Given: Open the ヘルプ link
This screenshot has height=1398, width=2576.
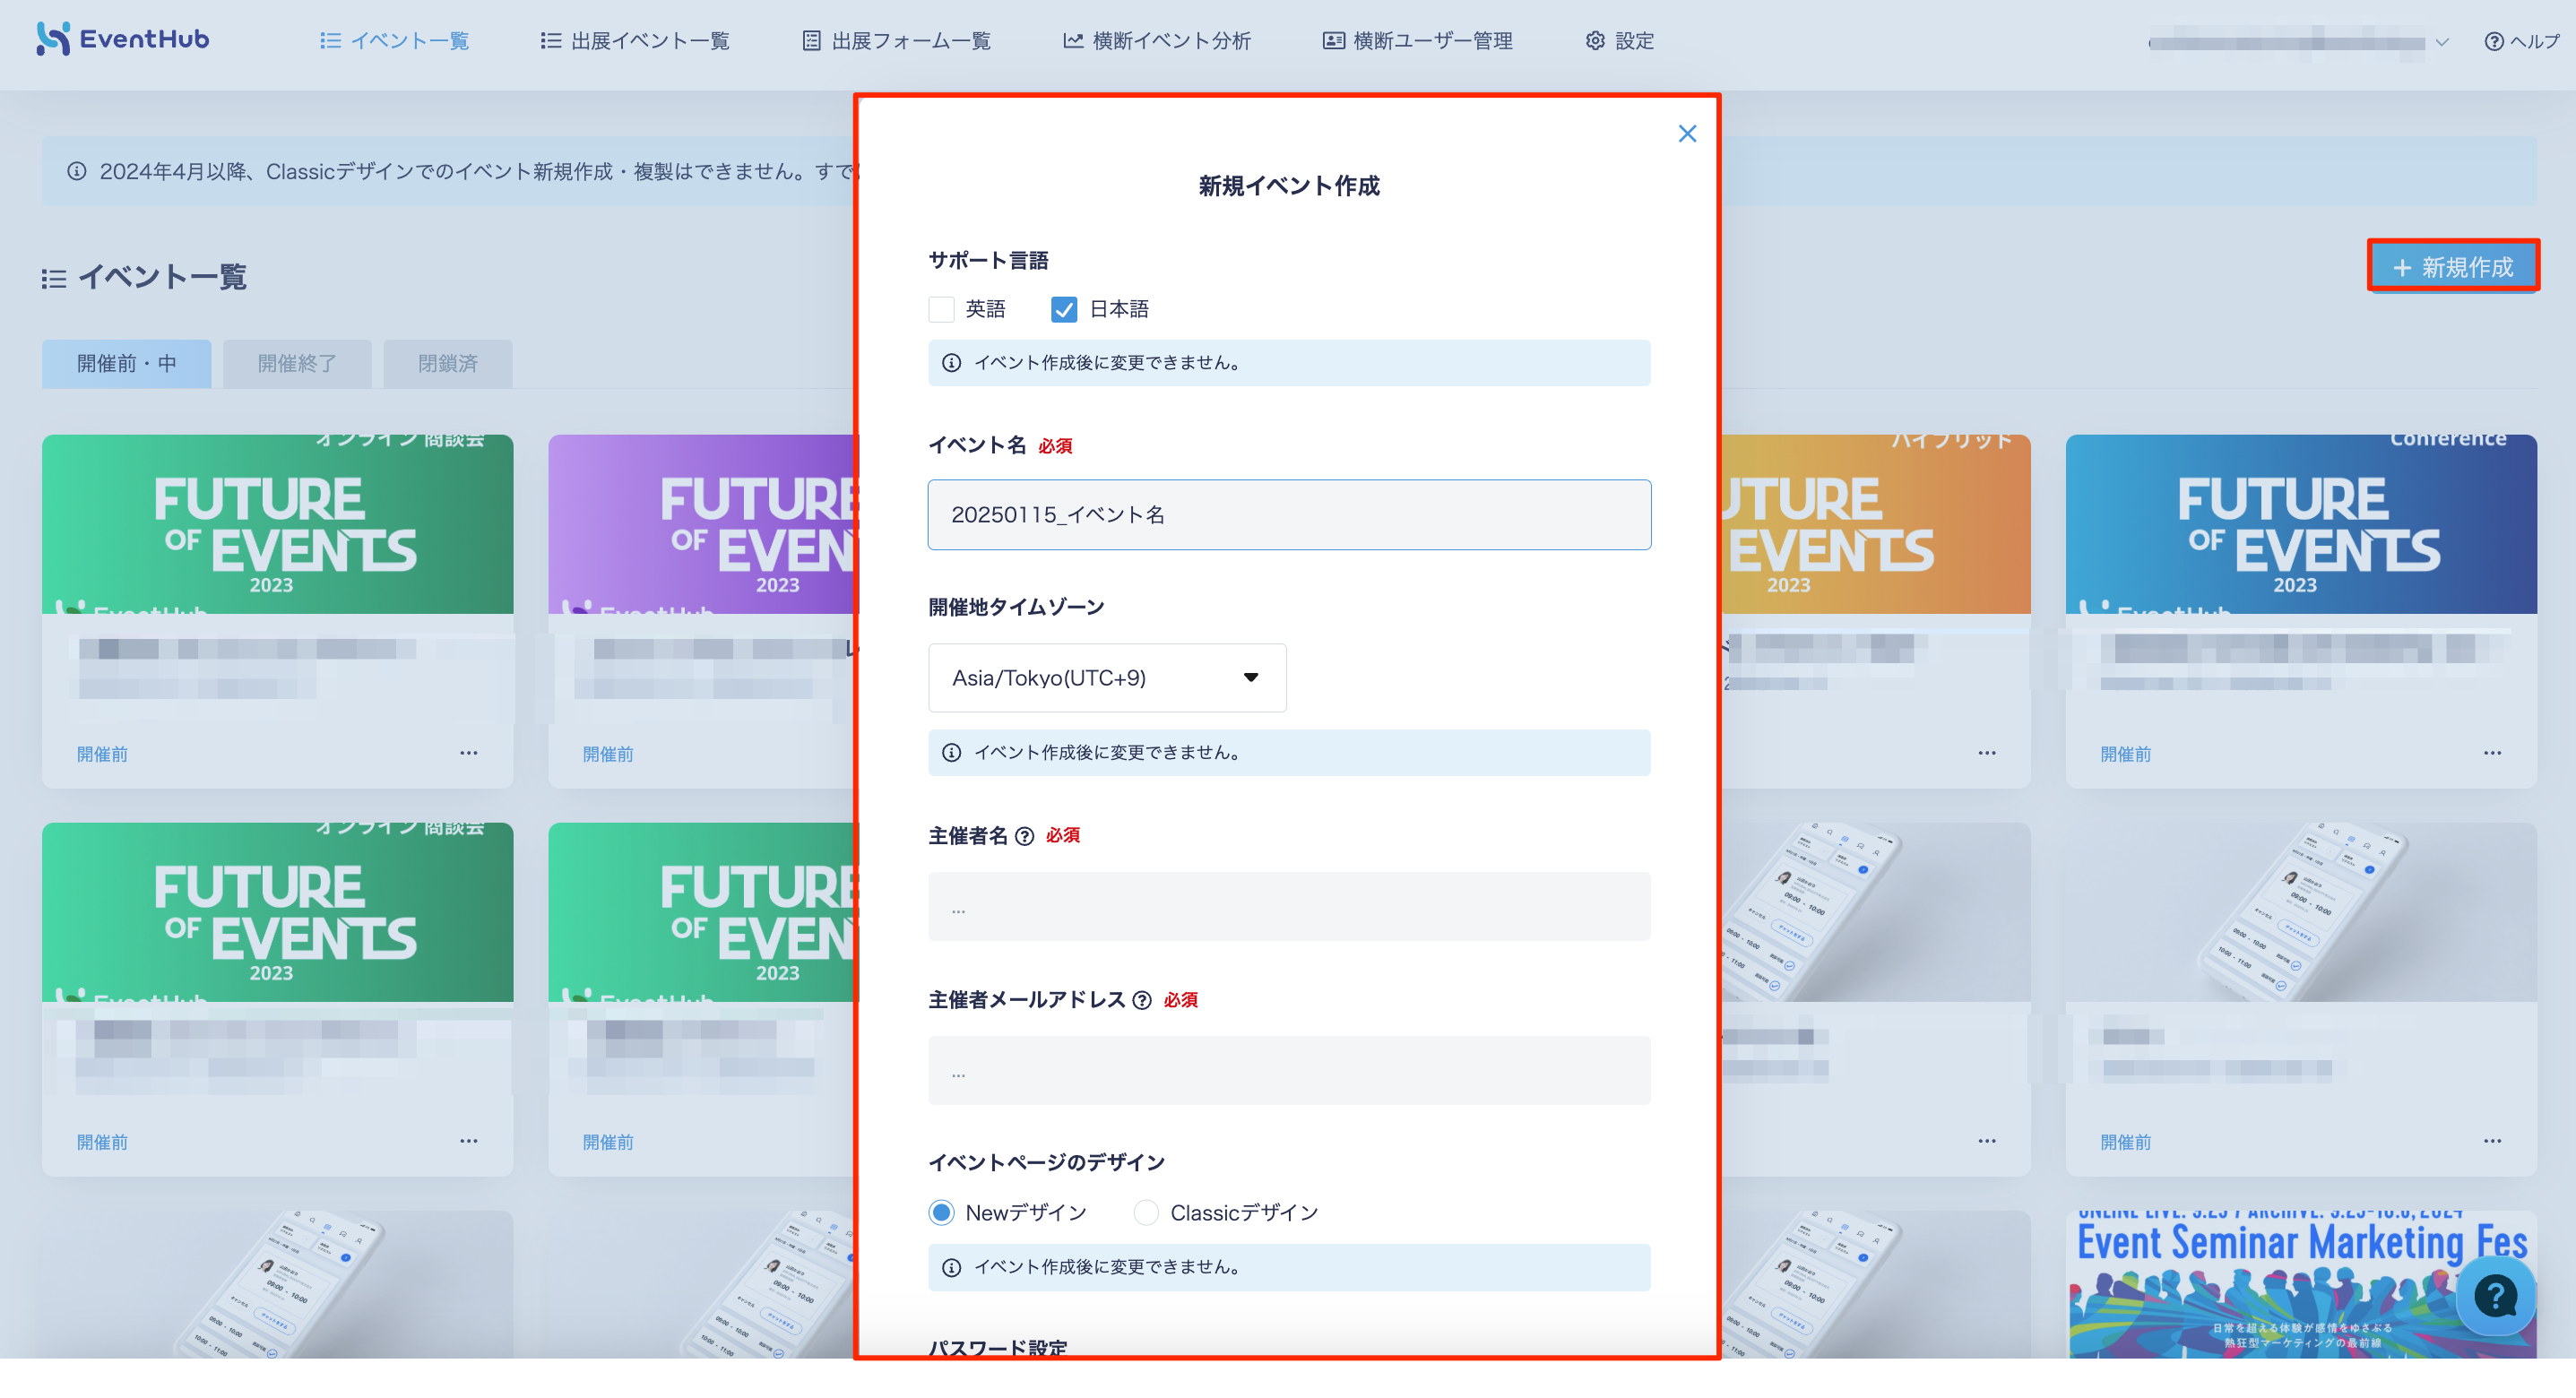Looking at the screenshot, I should pos(2521,41).
